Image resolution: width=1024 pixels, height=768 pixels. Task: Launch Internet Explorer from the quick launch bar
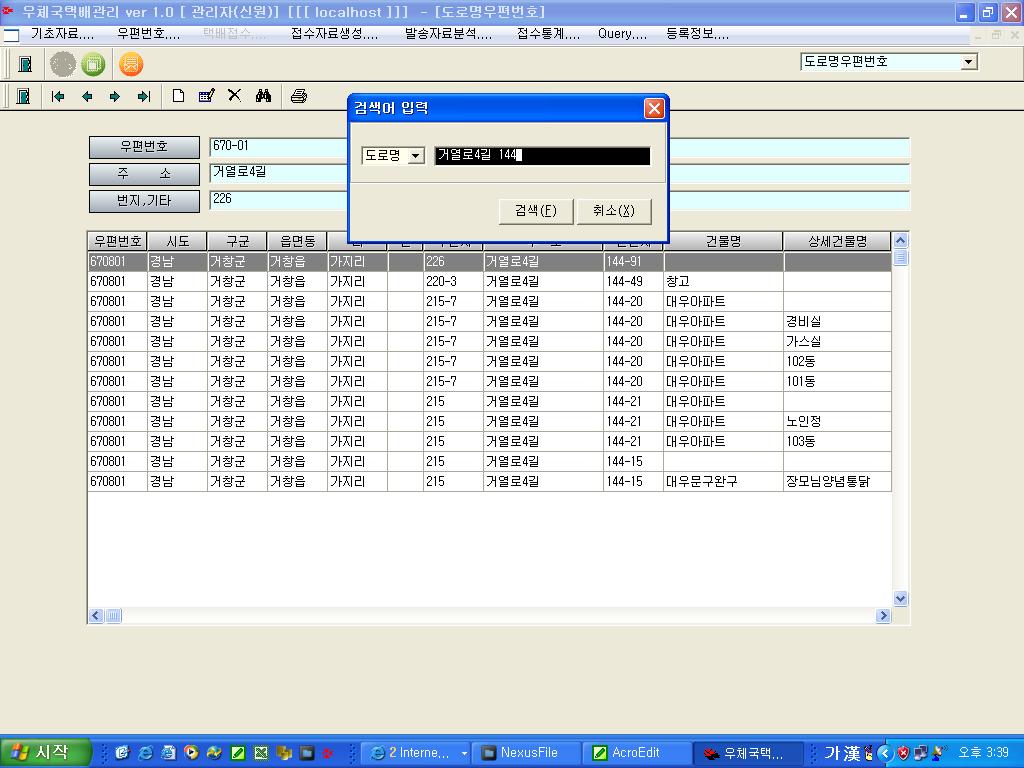tap(145, 753)
